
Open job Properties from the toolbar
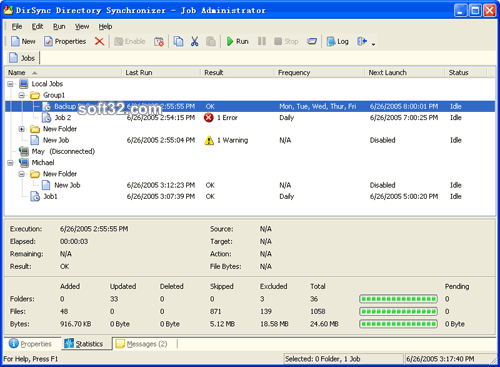65,41
